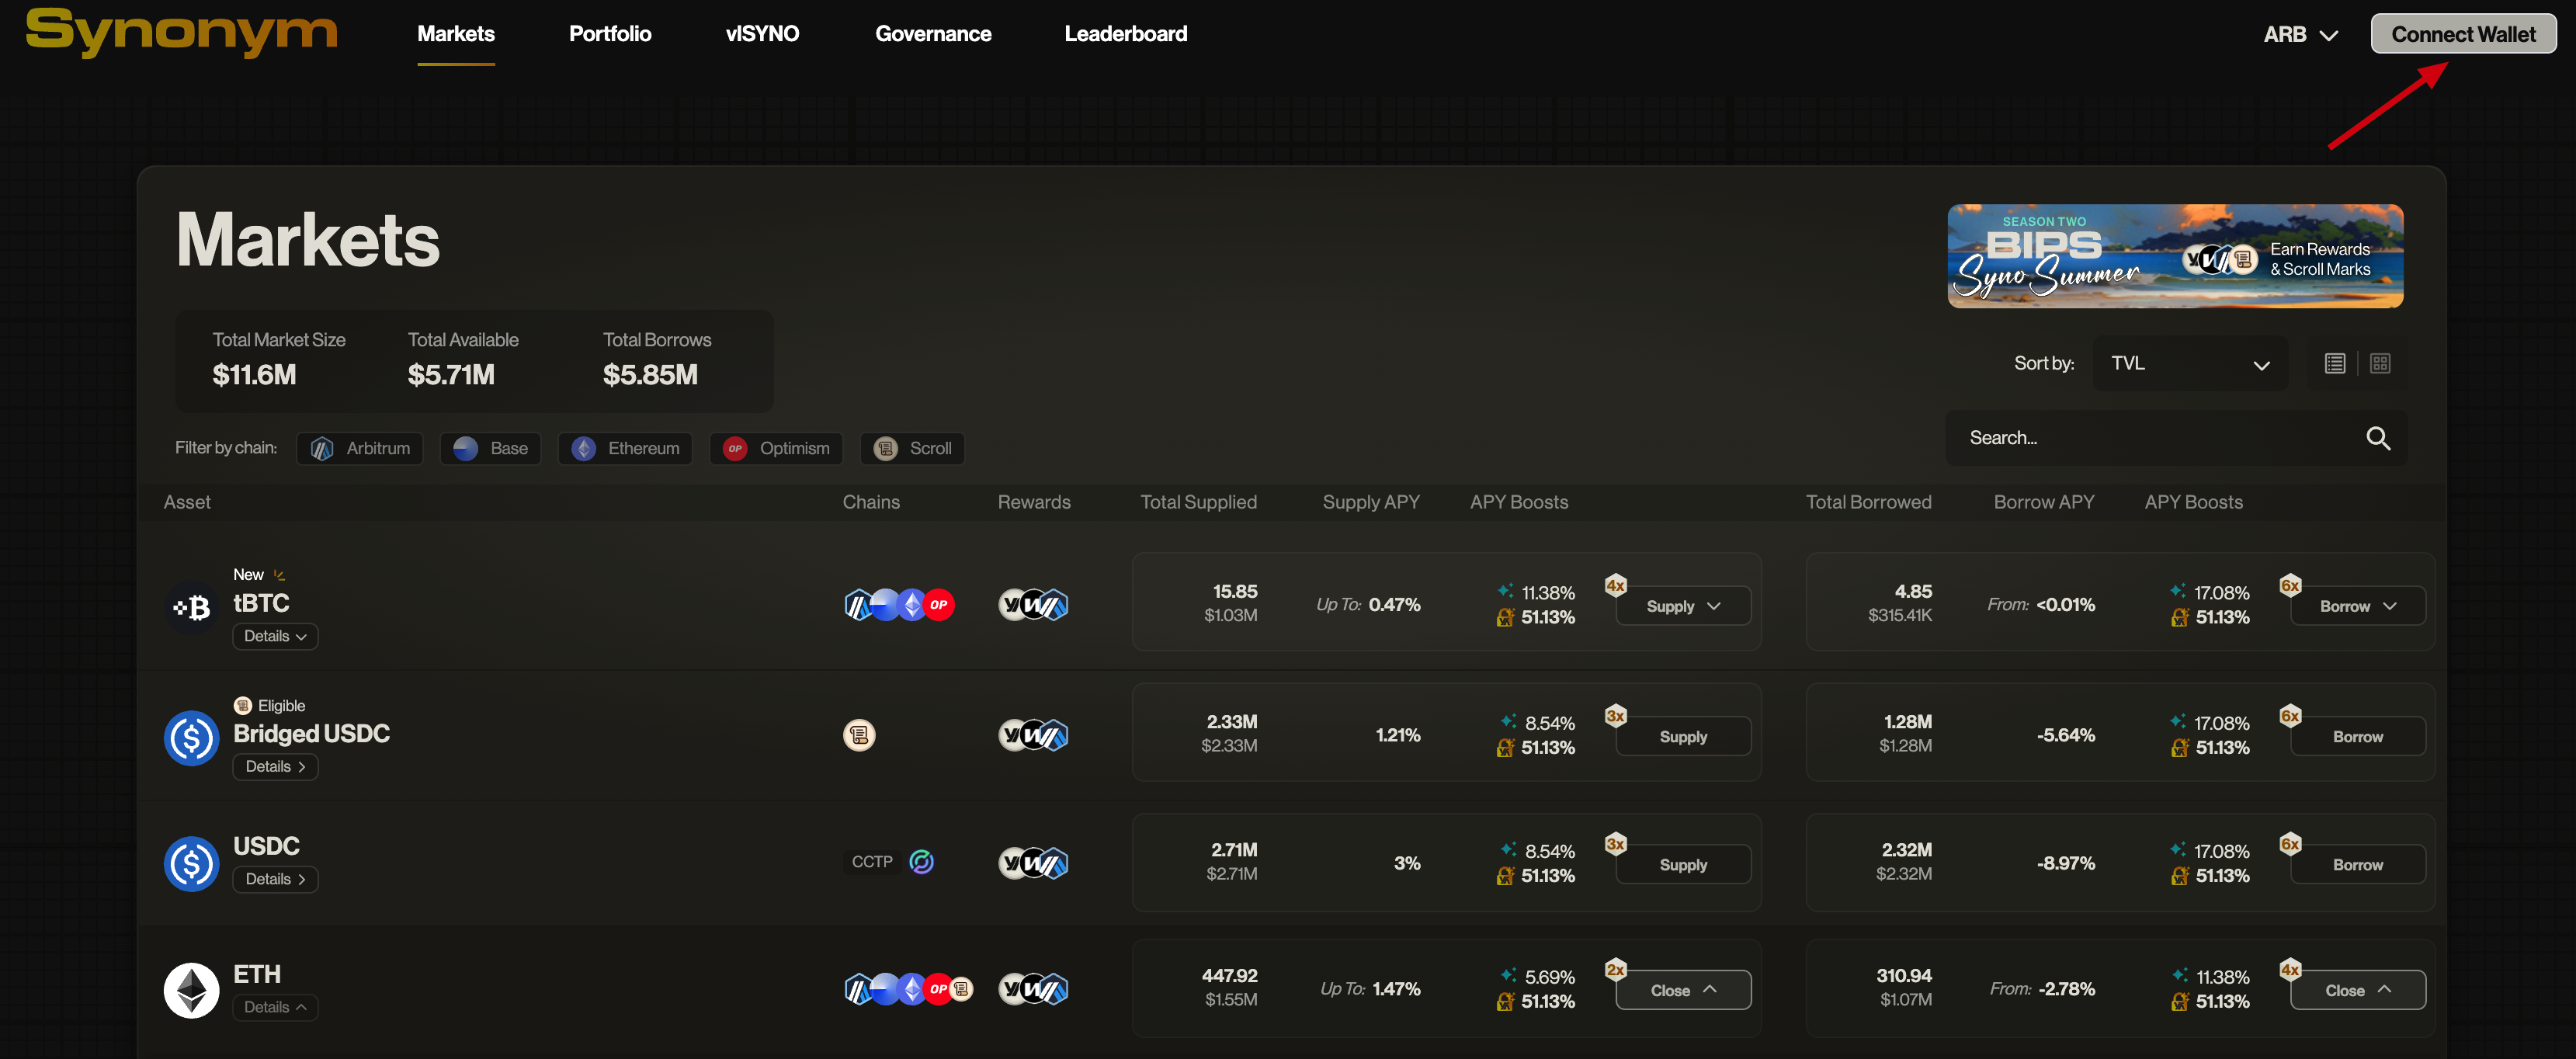The width and height of the screenshot is (2576, 1059).
Task: Close the ETH borrow panel
Action: click(x=2358, y=991)
